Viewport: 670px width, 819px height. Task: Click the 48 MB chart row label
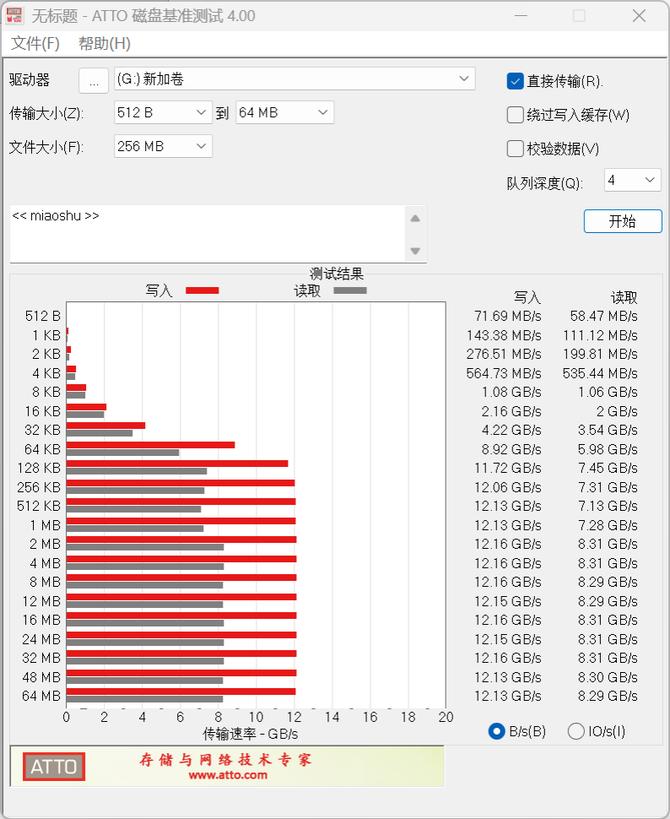[x=42, y=677]
